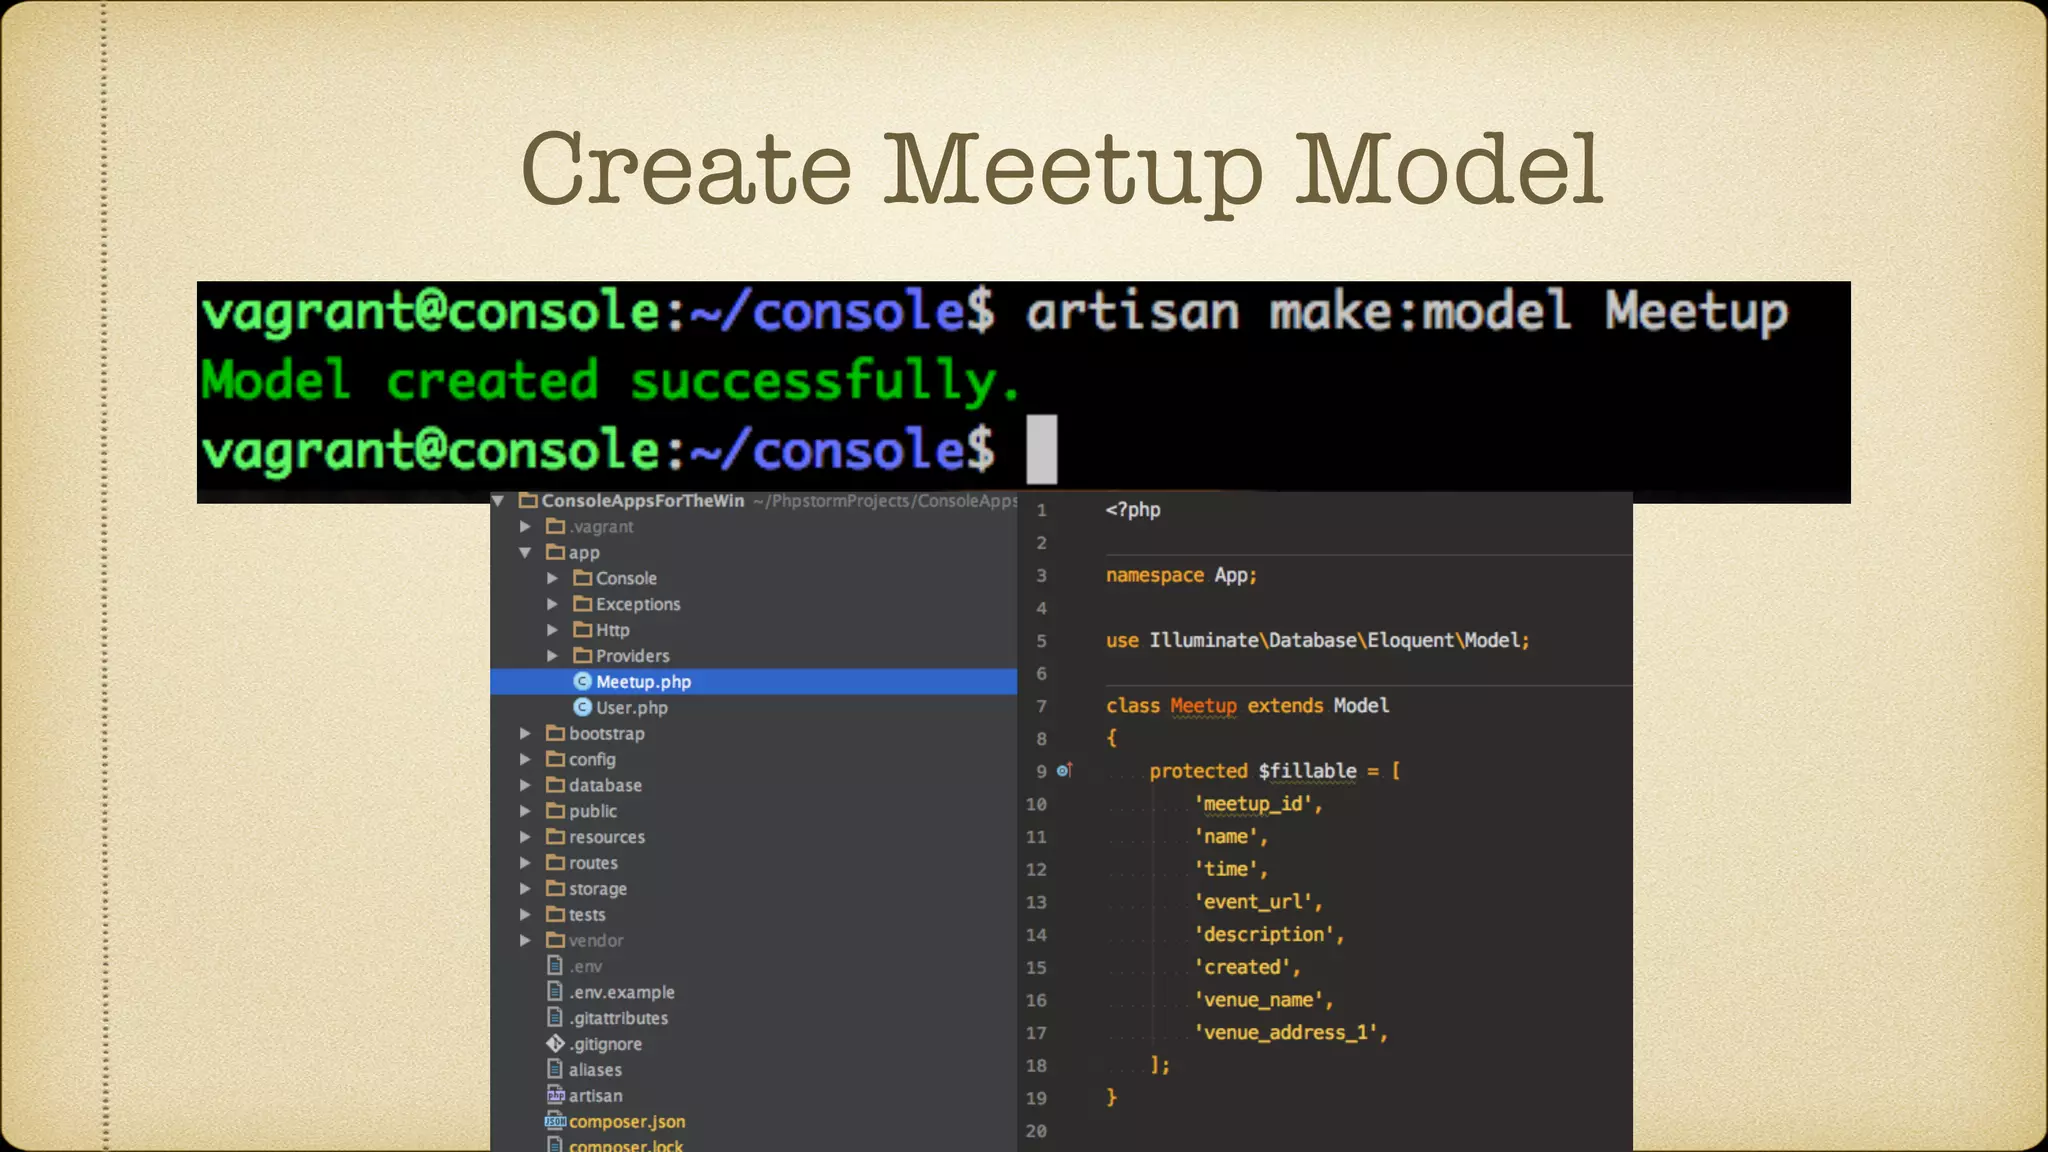Expand the routes folder arrow

pyautogui.click(x=525, y=863)
